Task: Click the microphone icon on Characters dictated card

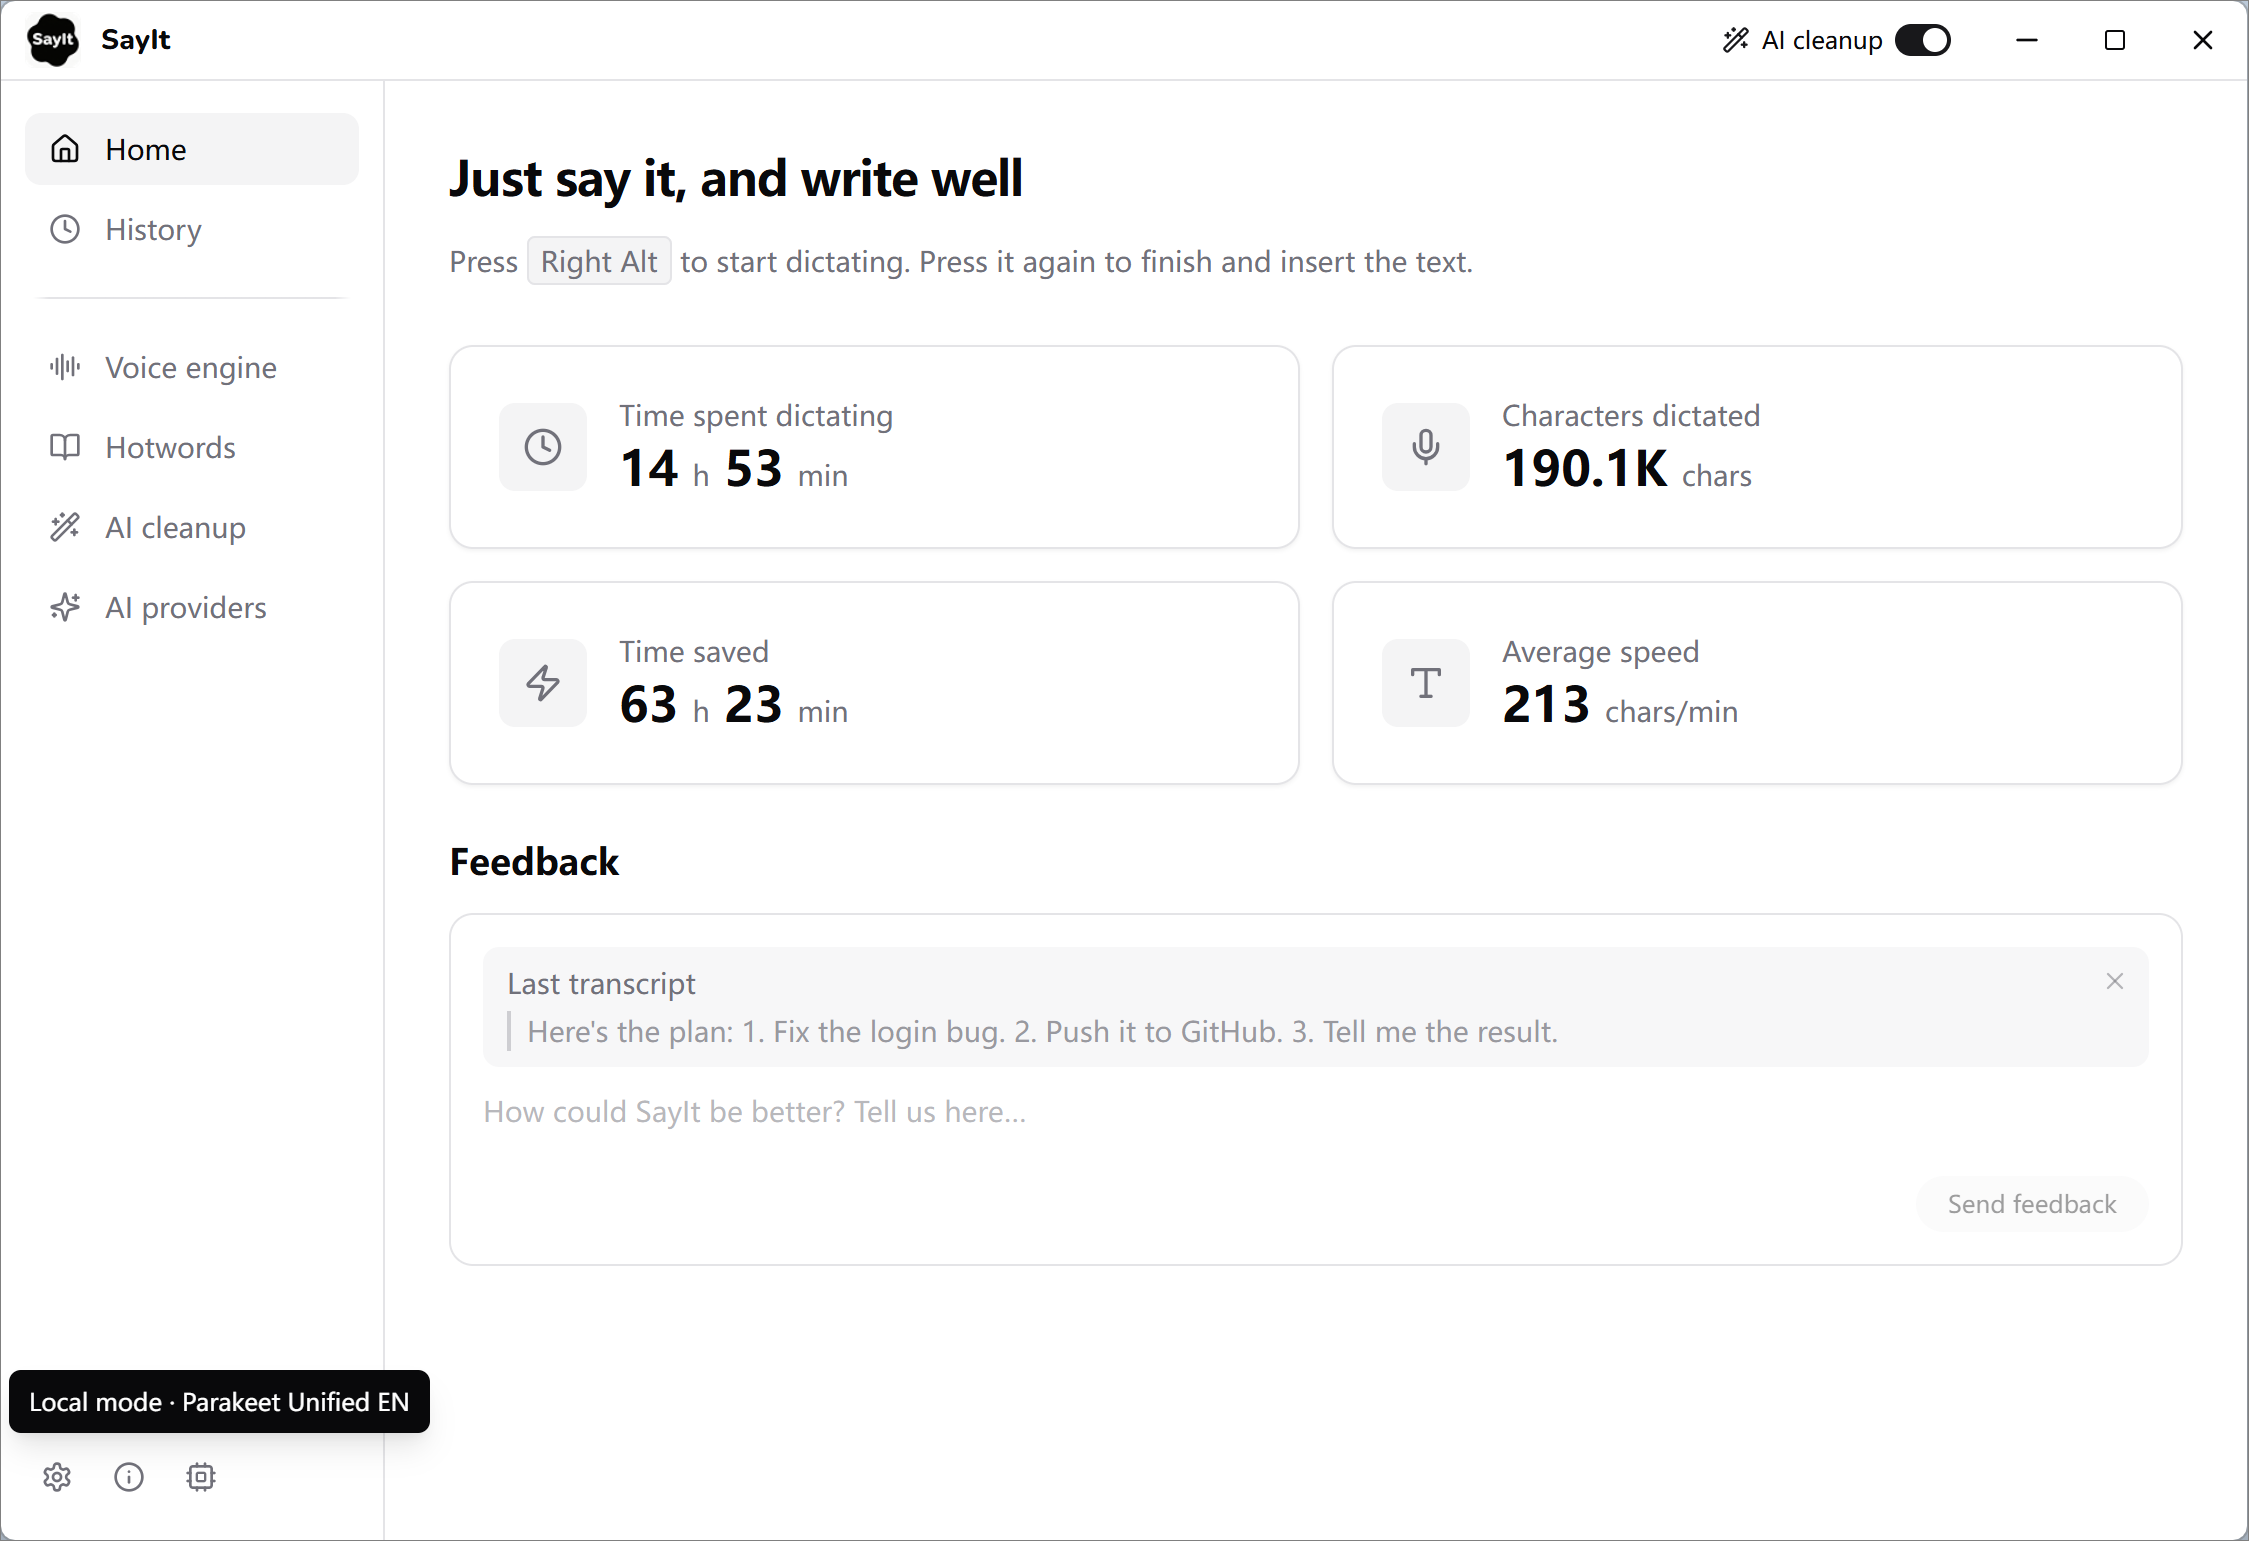Action: point(1426,447)
